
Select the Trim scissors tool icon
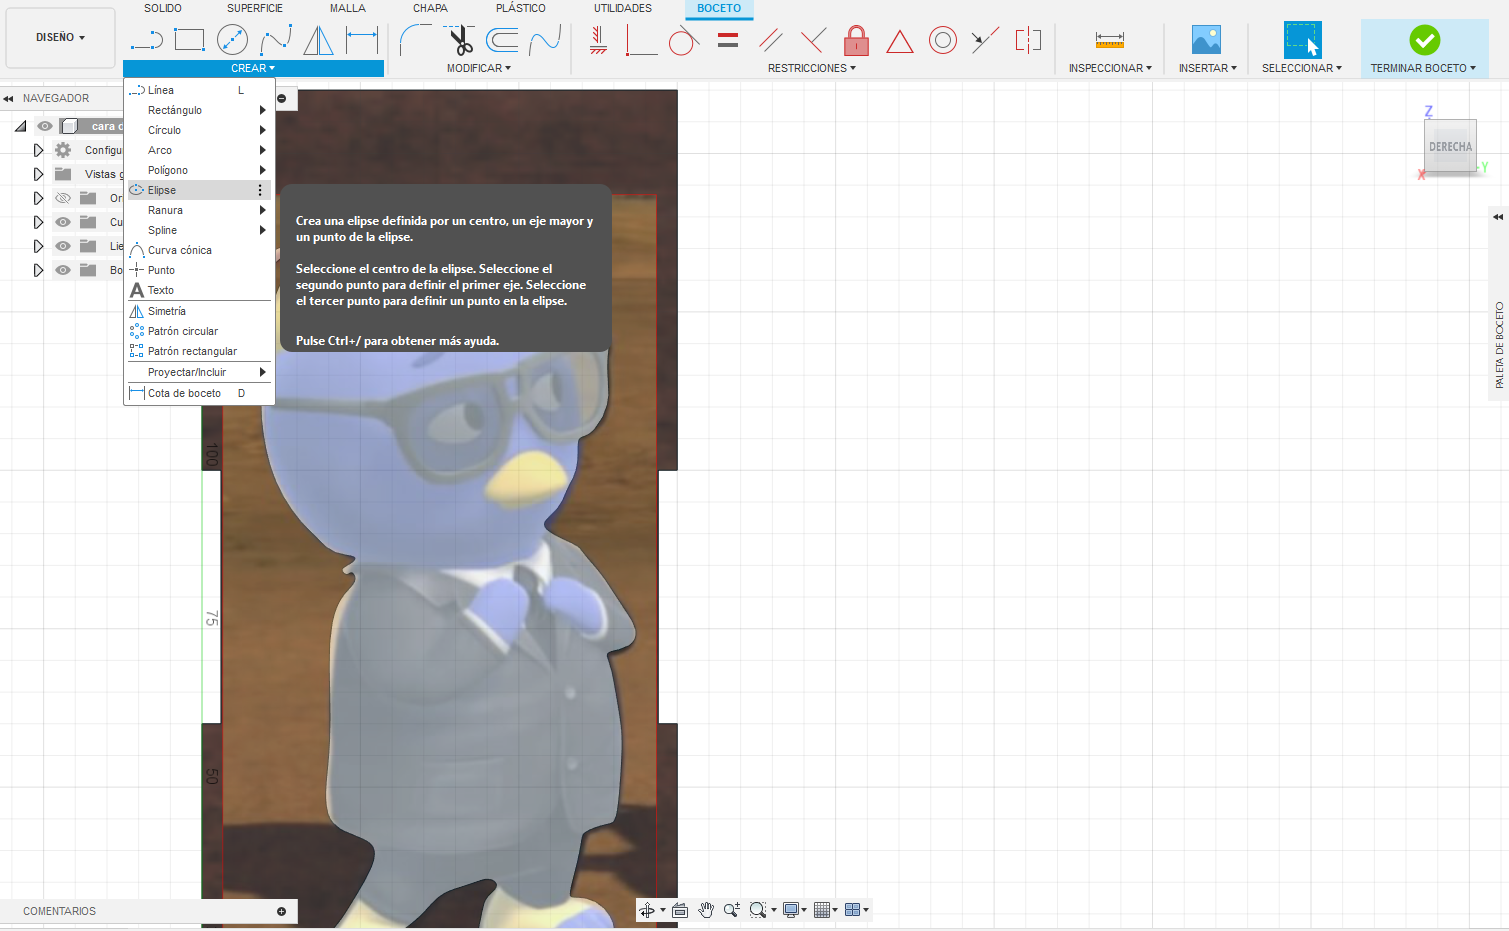tap(459, 40)
